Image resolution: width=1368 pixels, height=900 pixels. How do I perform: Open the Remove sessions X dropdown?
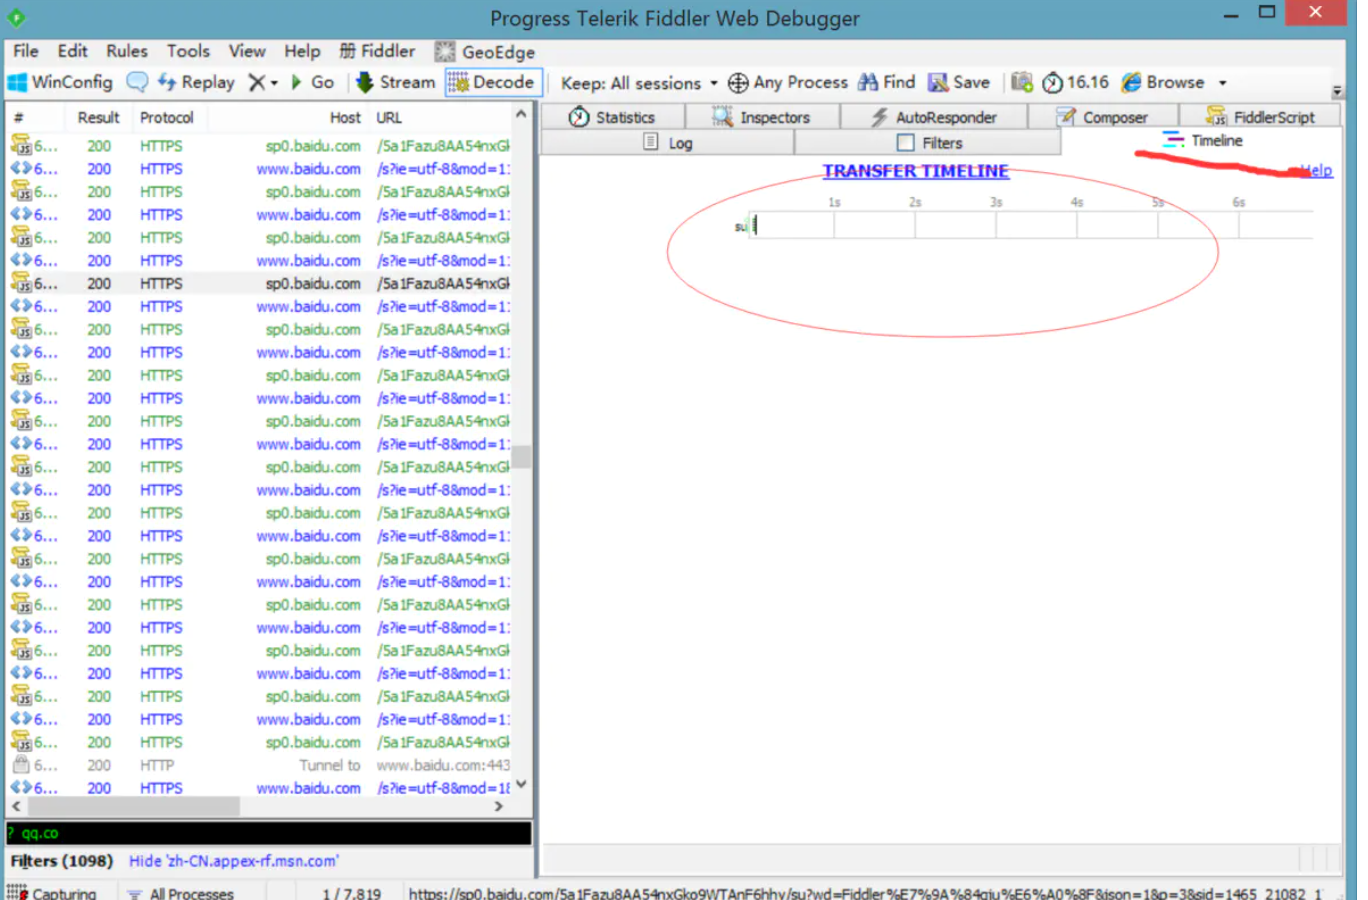[263, 83]
